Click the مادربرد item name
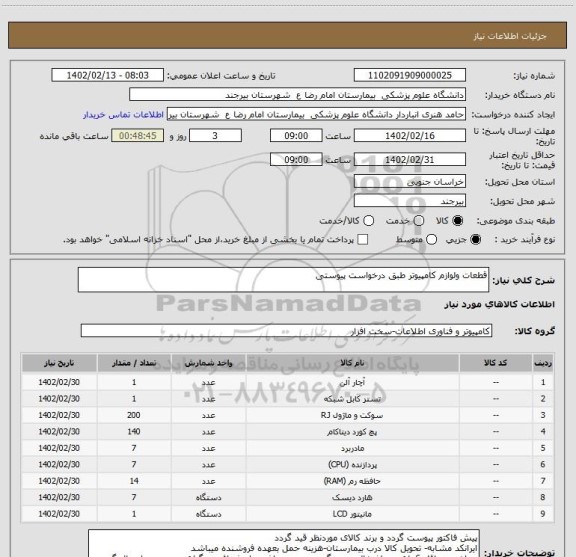The height and width of the screenshot is (557, 576). tap(352, 448)
